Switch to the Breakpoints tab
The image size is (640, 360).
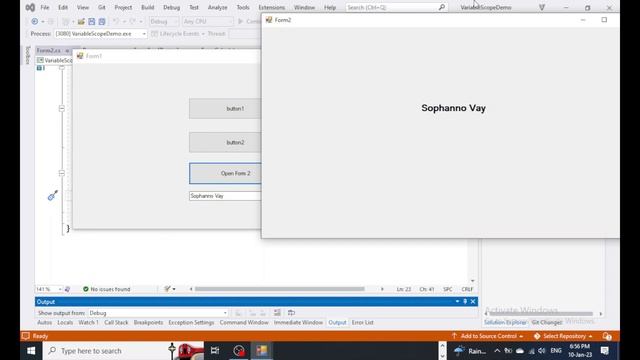[x=148, y=322]
